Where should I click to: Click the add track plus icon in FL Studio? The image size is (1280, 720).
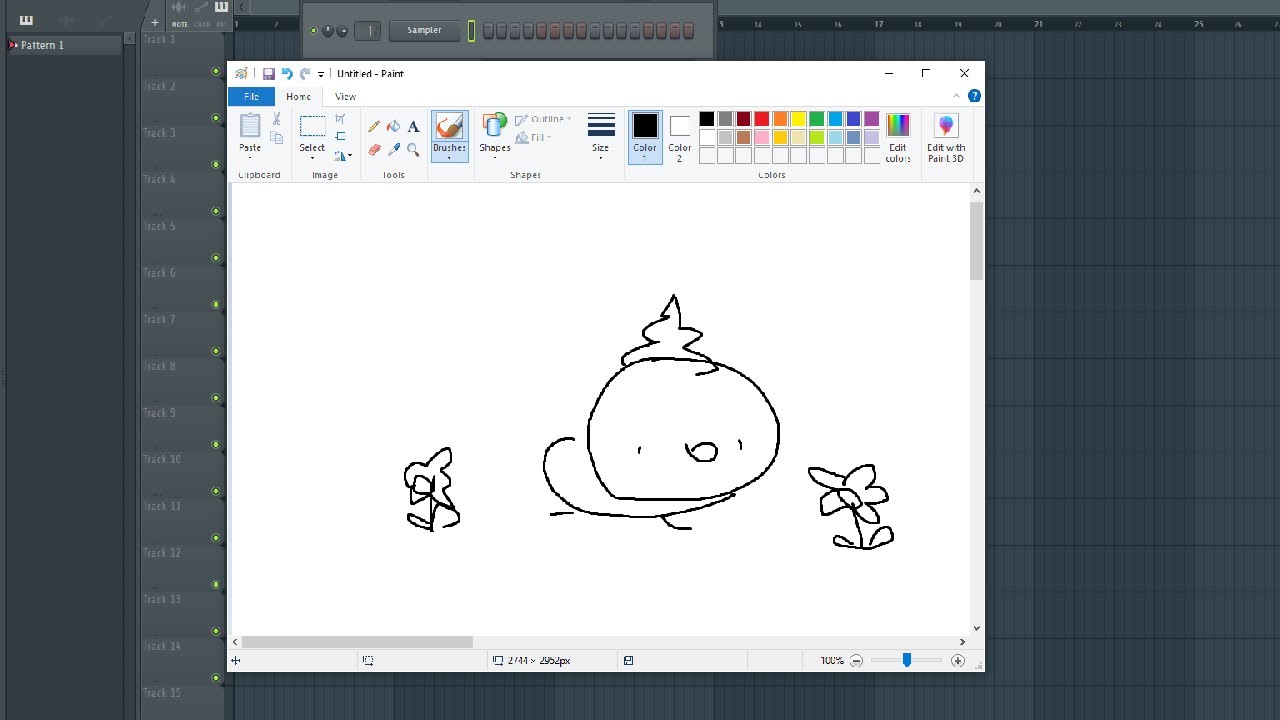pos(155,23)
